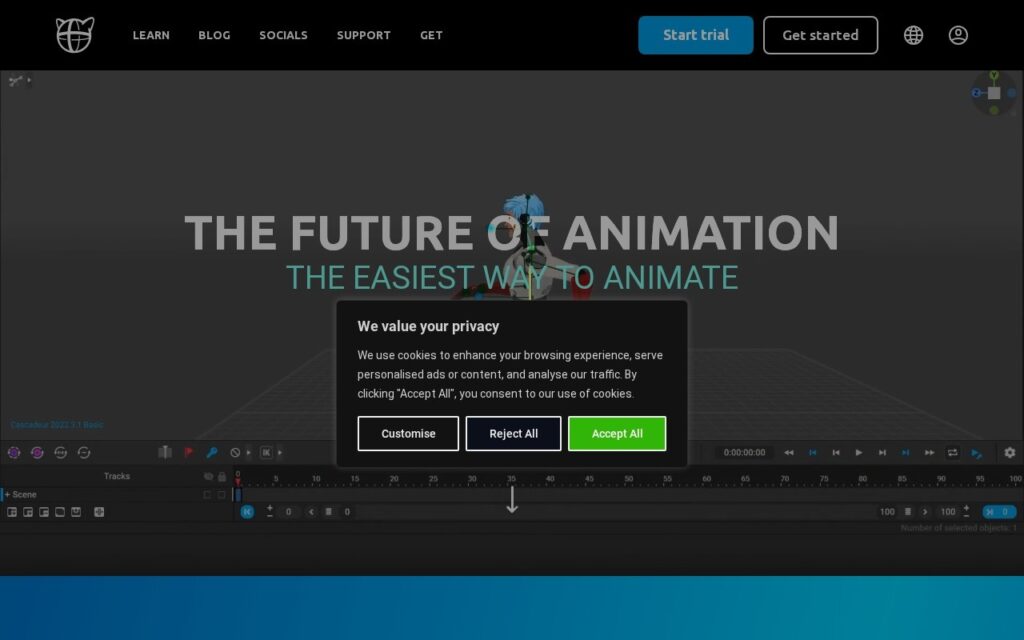
Task: Click the play button in the timeline
Action: coord(859,453)
